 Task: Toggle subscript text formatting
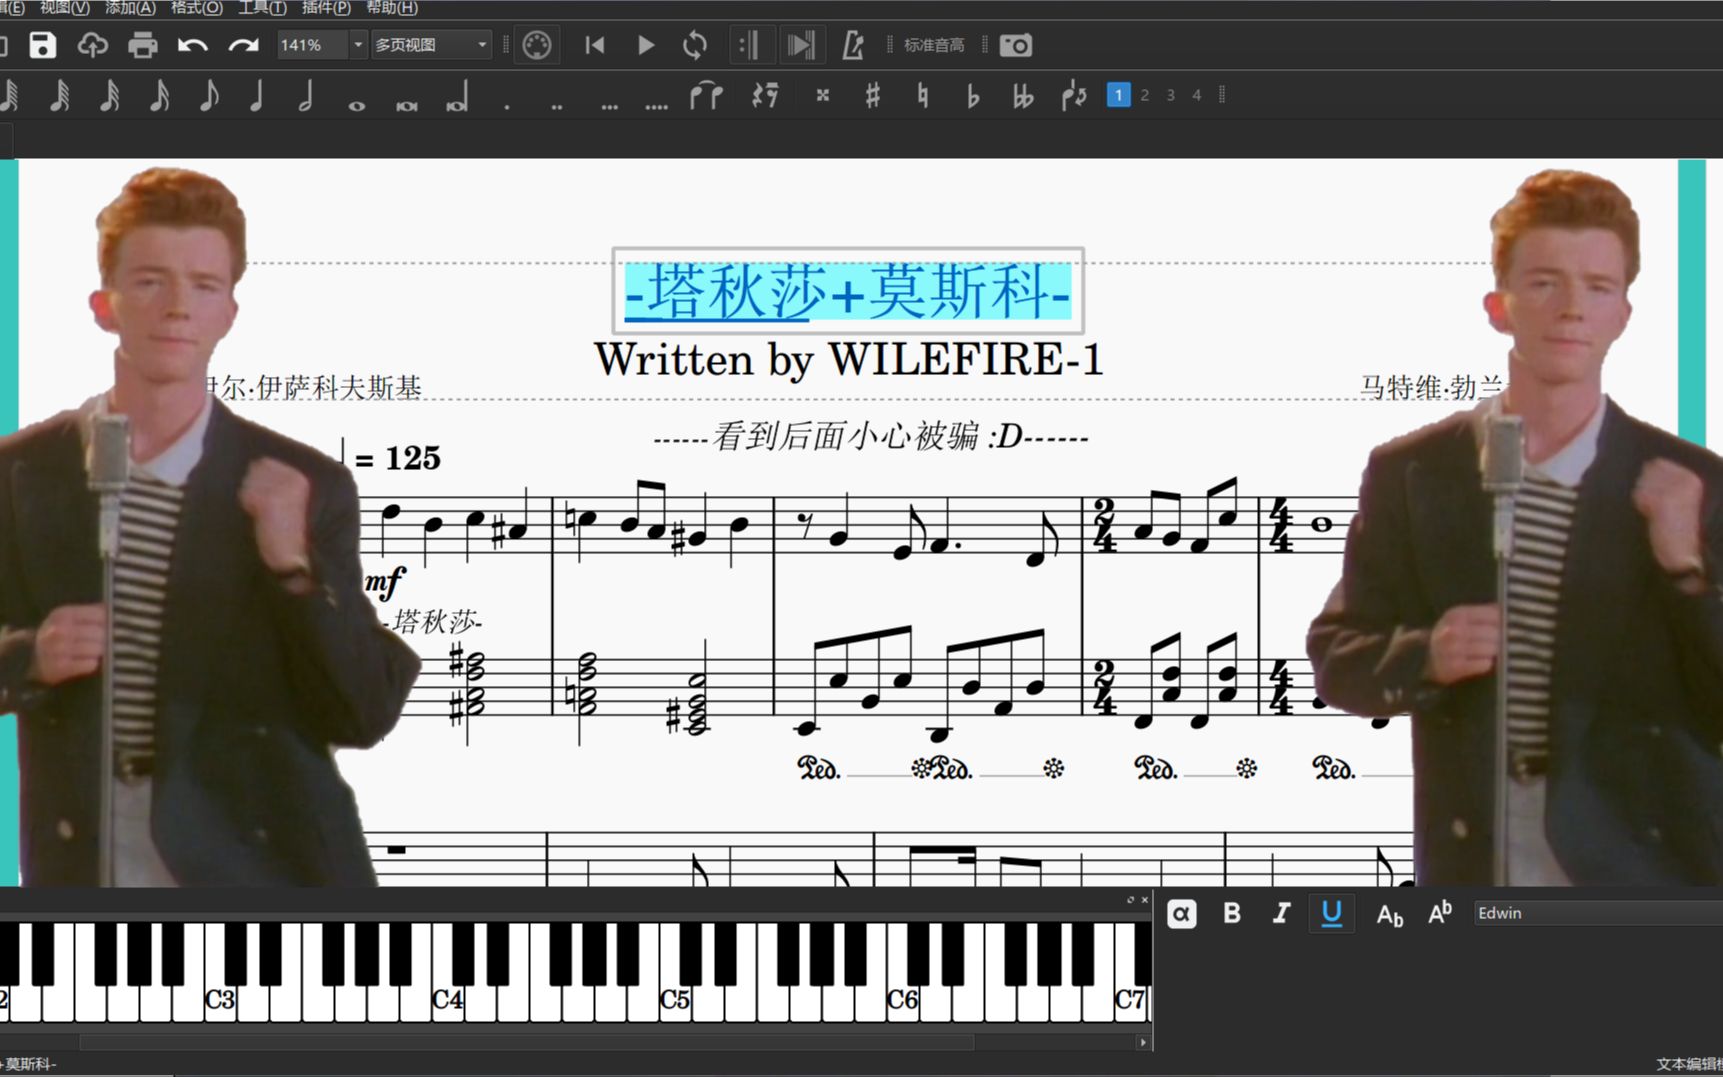point(1390,914)
